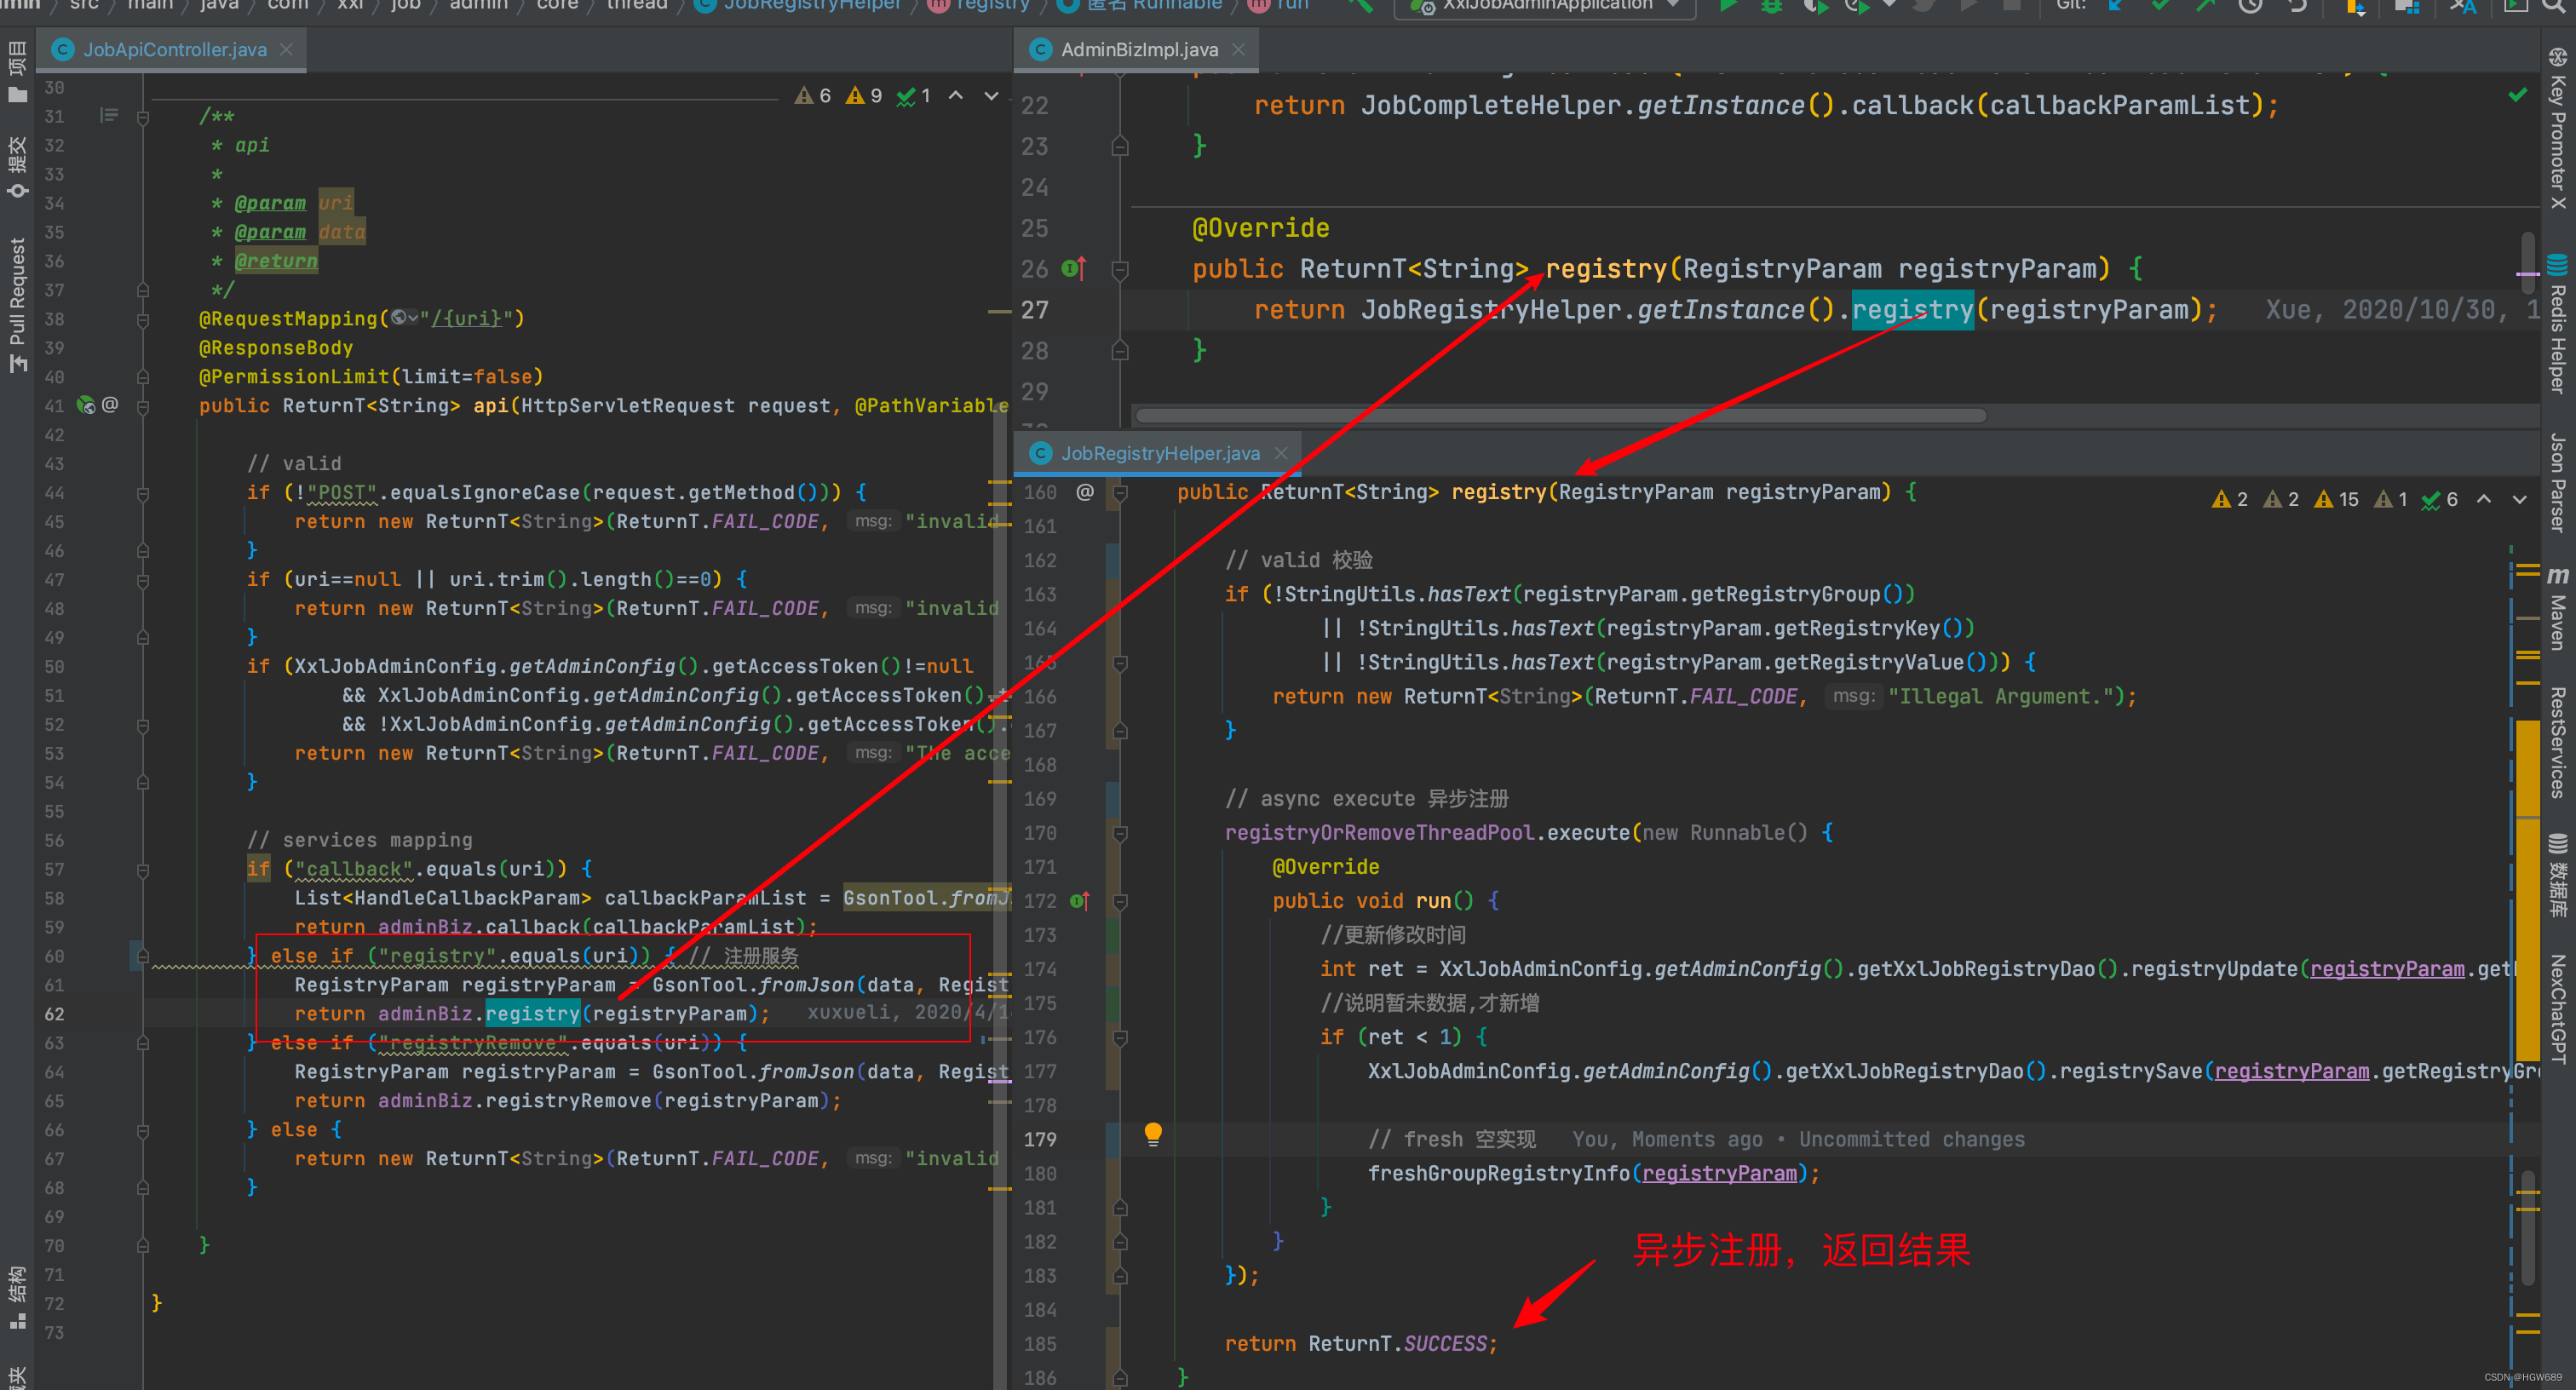Push commits with the green Git arrow
The image size is (2576, 1390).
(2205, 5)
